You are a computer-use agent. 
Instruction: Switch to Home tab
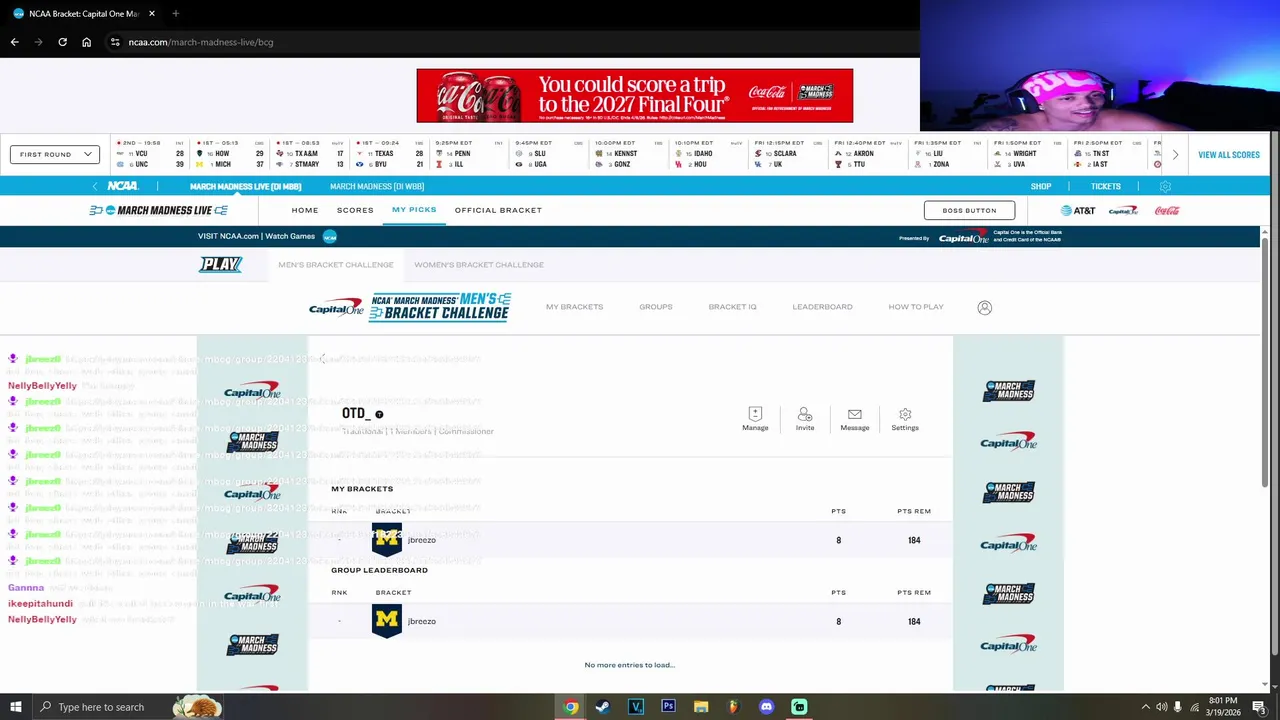[305, 210]
